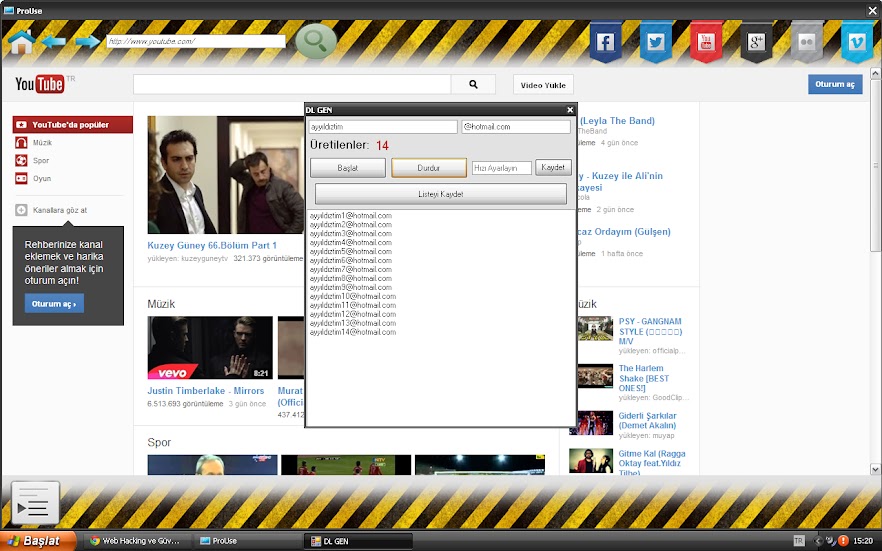Click the Oyun gamepad icon in sidebar

tap(21, 178)
